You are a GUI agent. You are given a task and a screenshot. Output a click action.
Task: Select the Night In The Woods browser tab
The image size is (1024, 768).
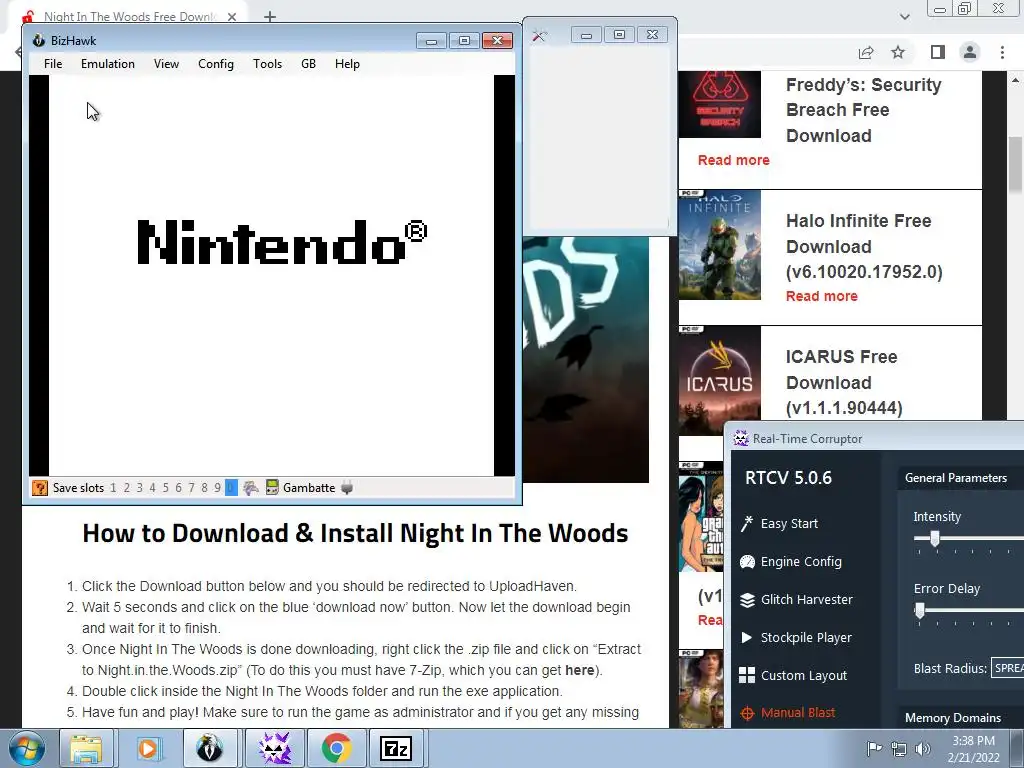click(130, 17)
